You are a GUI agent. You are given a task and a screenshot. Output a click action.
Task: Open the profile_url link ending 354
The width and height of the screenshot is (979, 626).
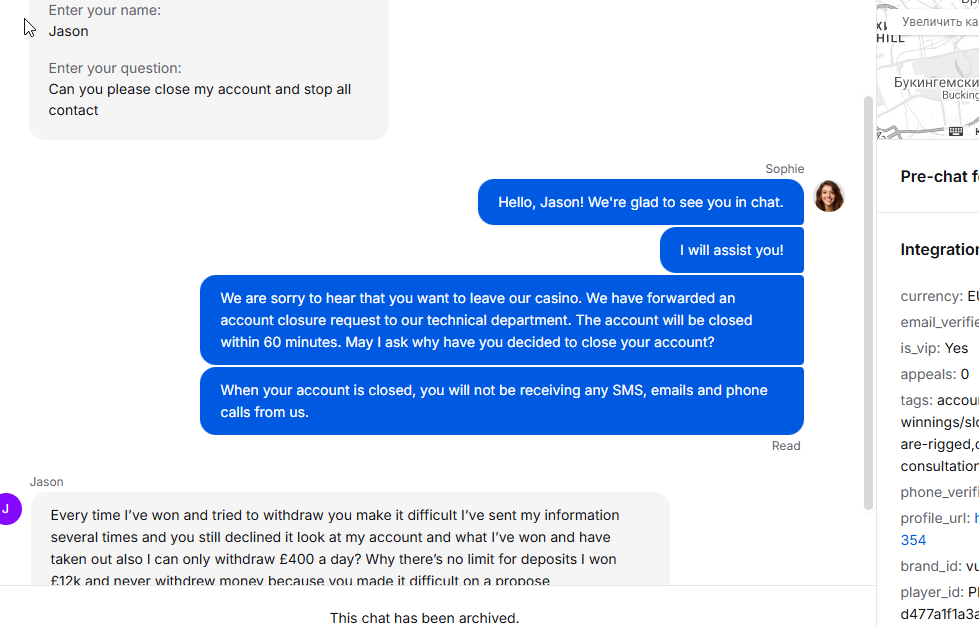[x=913, y=540]
